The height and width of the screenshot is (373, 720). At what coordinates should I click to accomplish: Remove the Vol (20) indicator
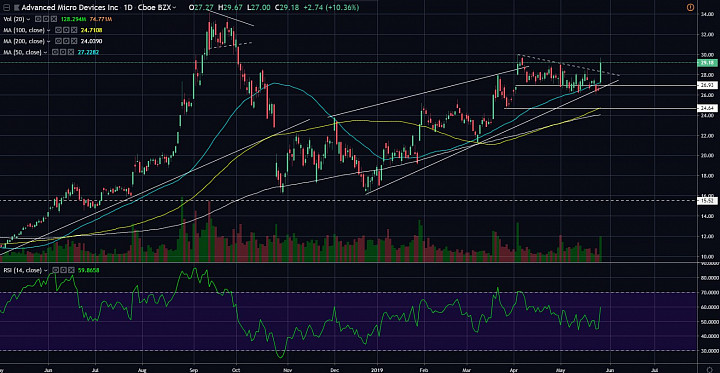pos(54,19)
